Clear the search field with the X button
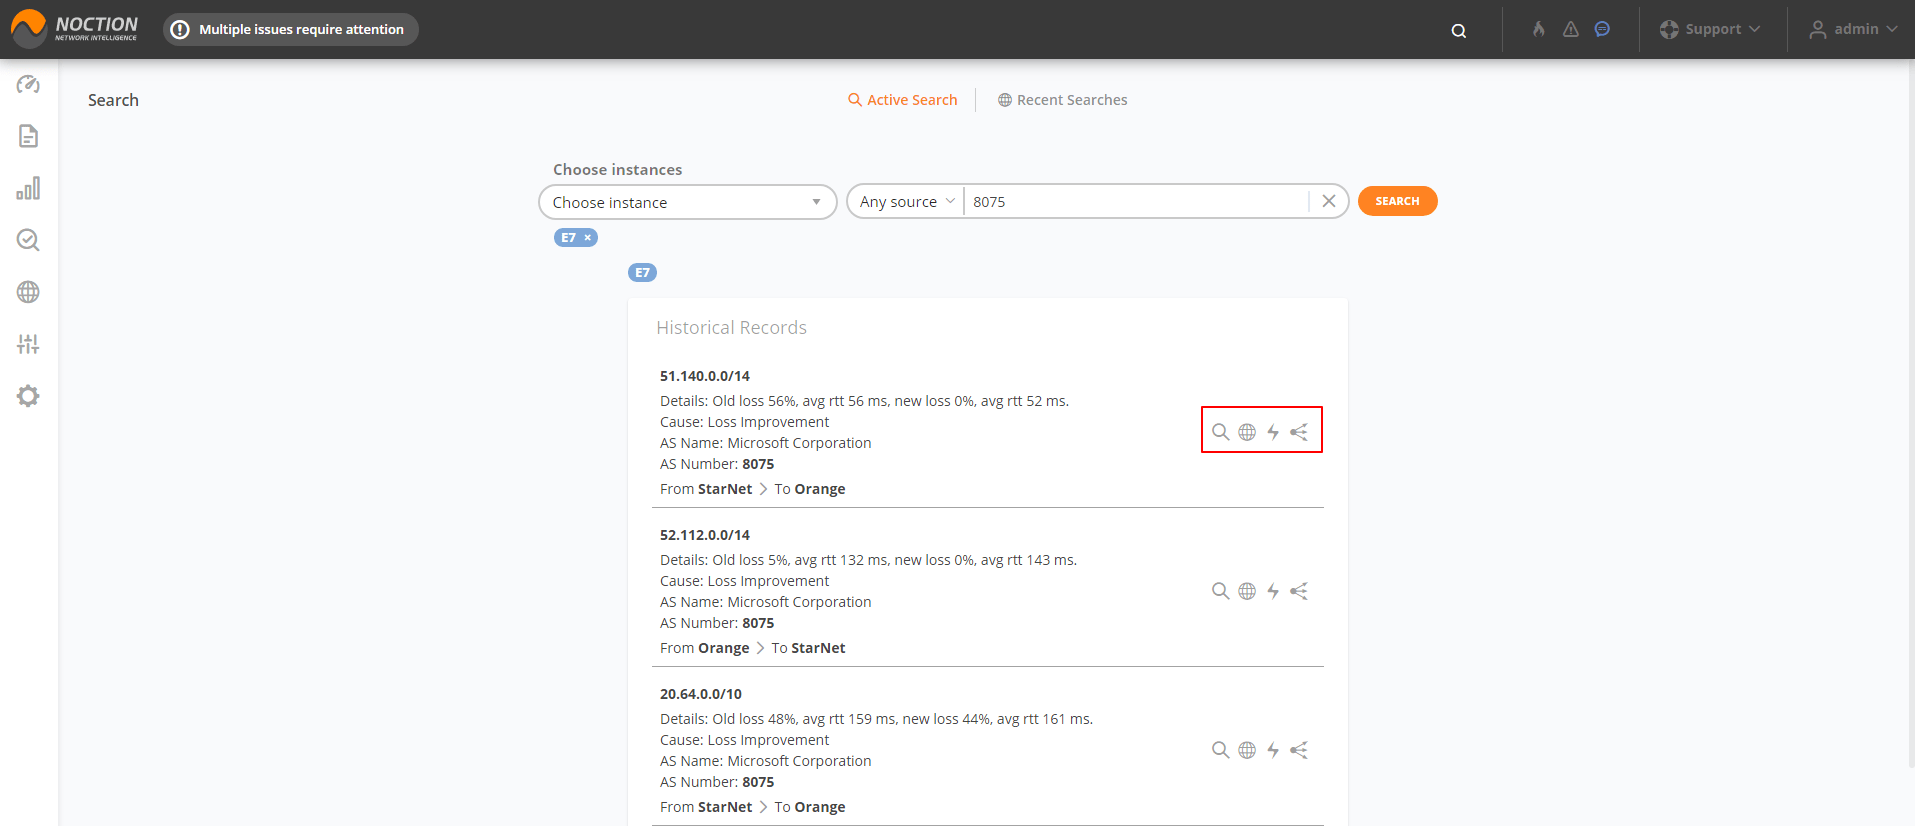Screen dimensions: 1915x826 pos(1329,201)
